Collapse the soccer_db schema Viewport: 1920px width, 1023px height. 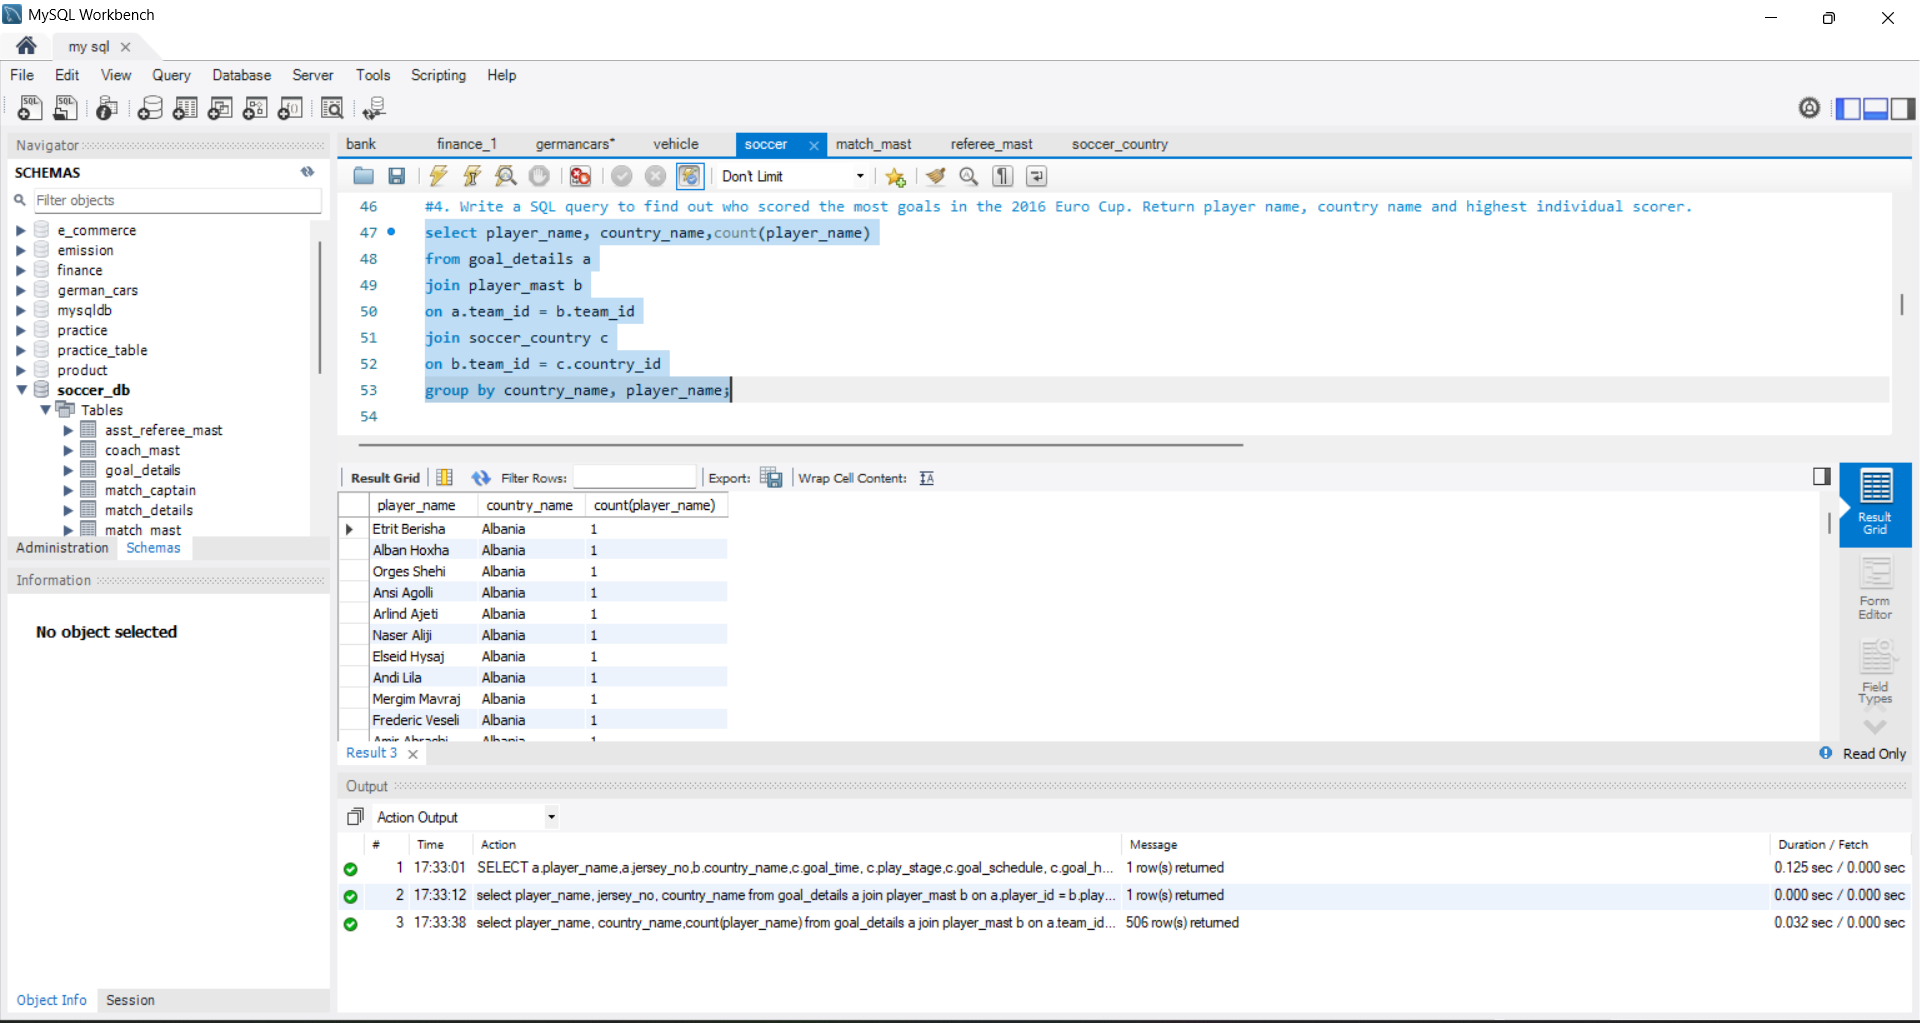21,390
